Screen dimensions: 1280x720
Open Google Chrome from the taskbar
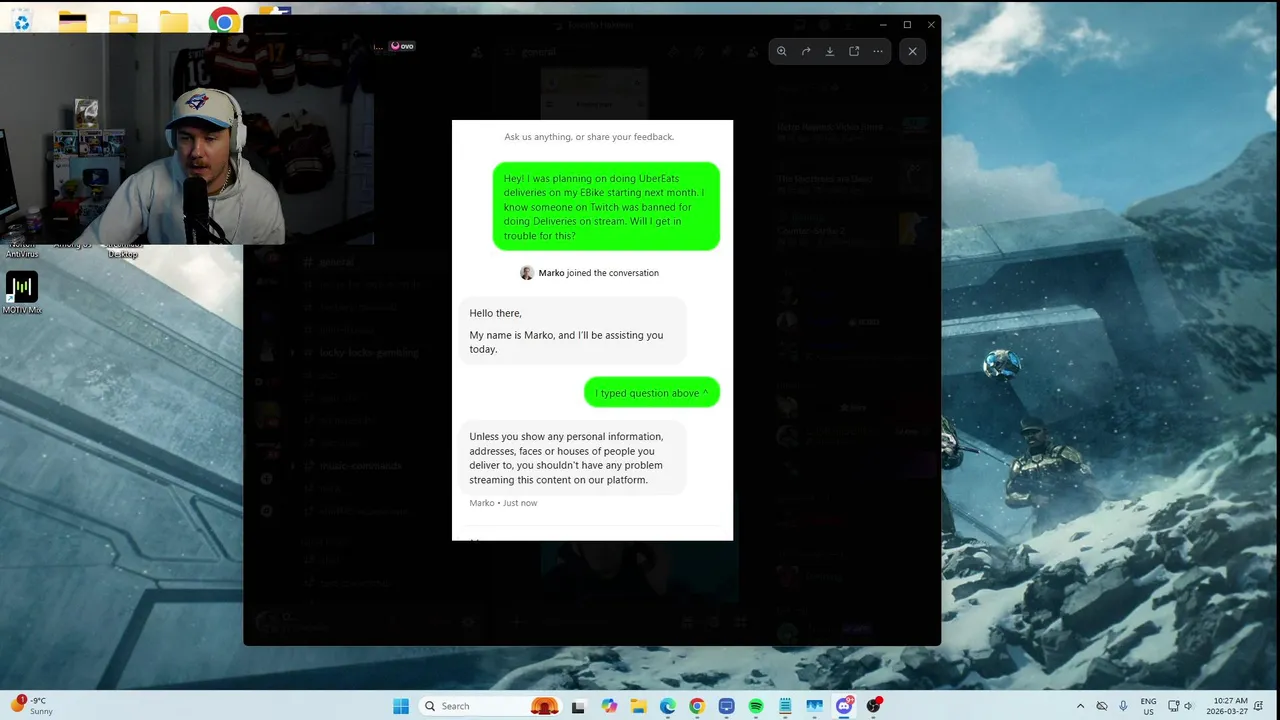pyautogui.click(x=697, y=706)
